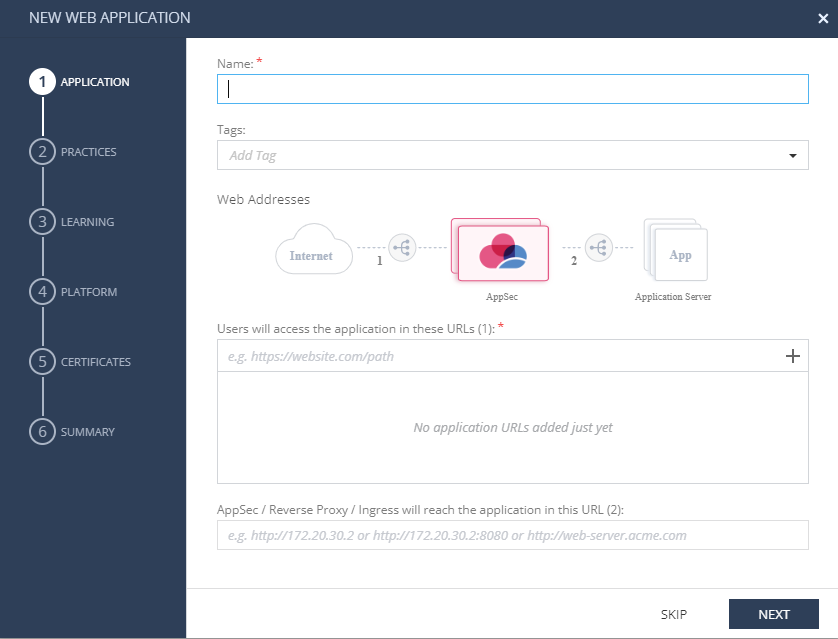This screenshot has height=639, width=838.
Task: Click 'AppSec / Reverse Proxy / Ingress' label
Action: [x=420, y=510]
